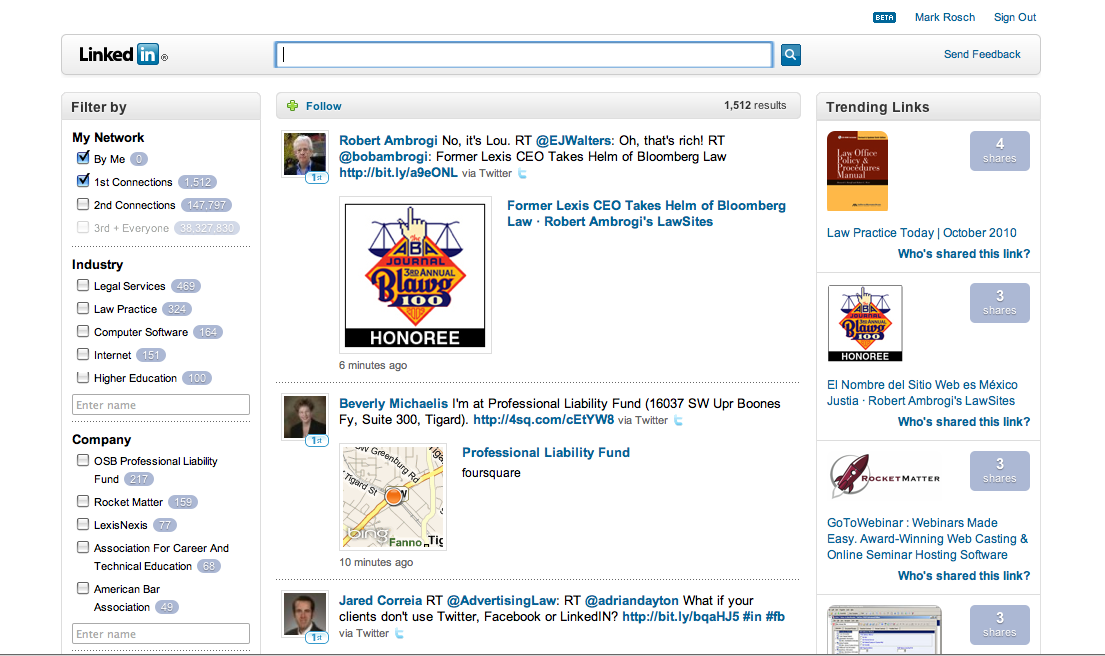
Task: Click the BETA badge icon
Action: (x=884, y=18)
